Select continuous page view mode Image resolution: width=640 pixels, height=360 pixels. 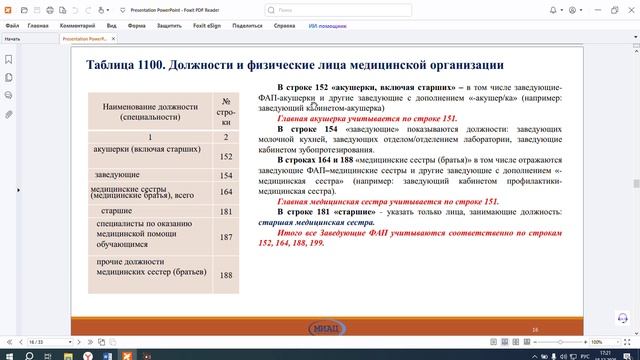[x=505, y=342]
